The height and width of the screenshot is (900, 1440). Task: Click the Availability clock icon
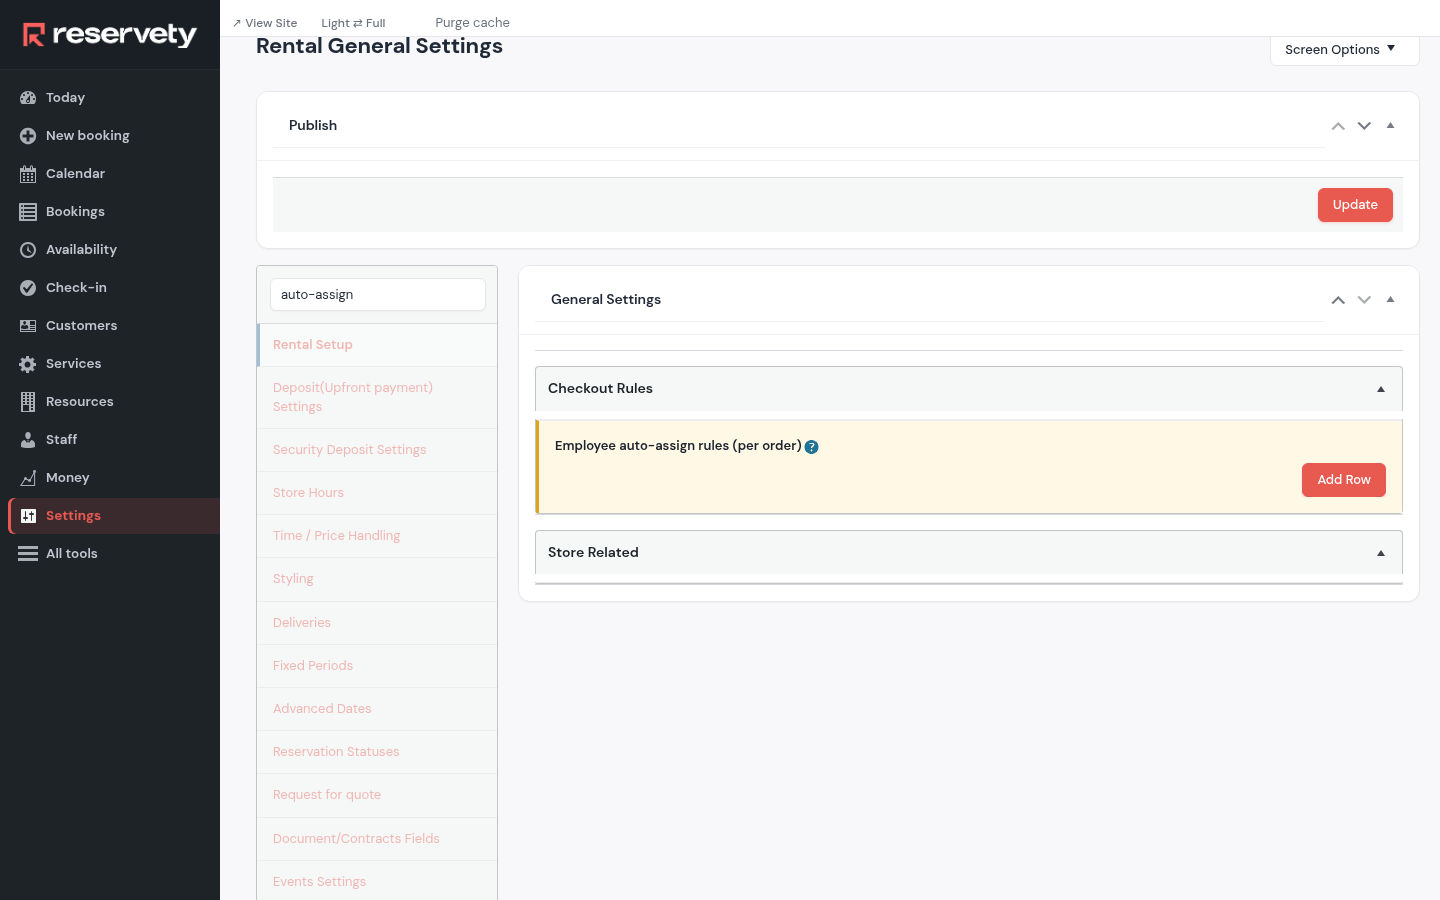pos(28,250)
